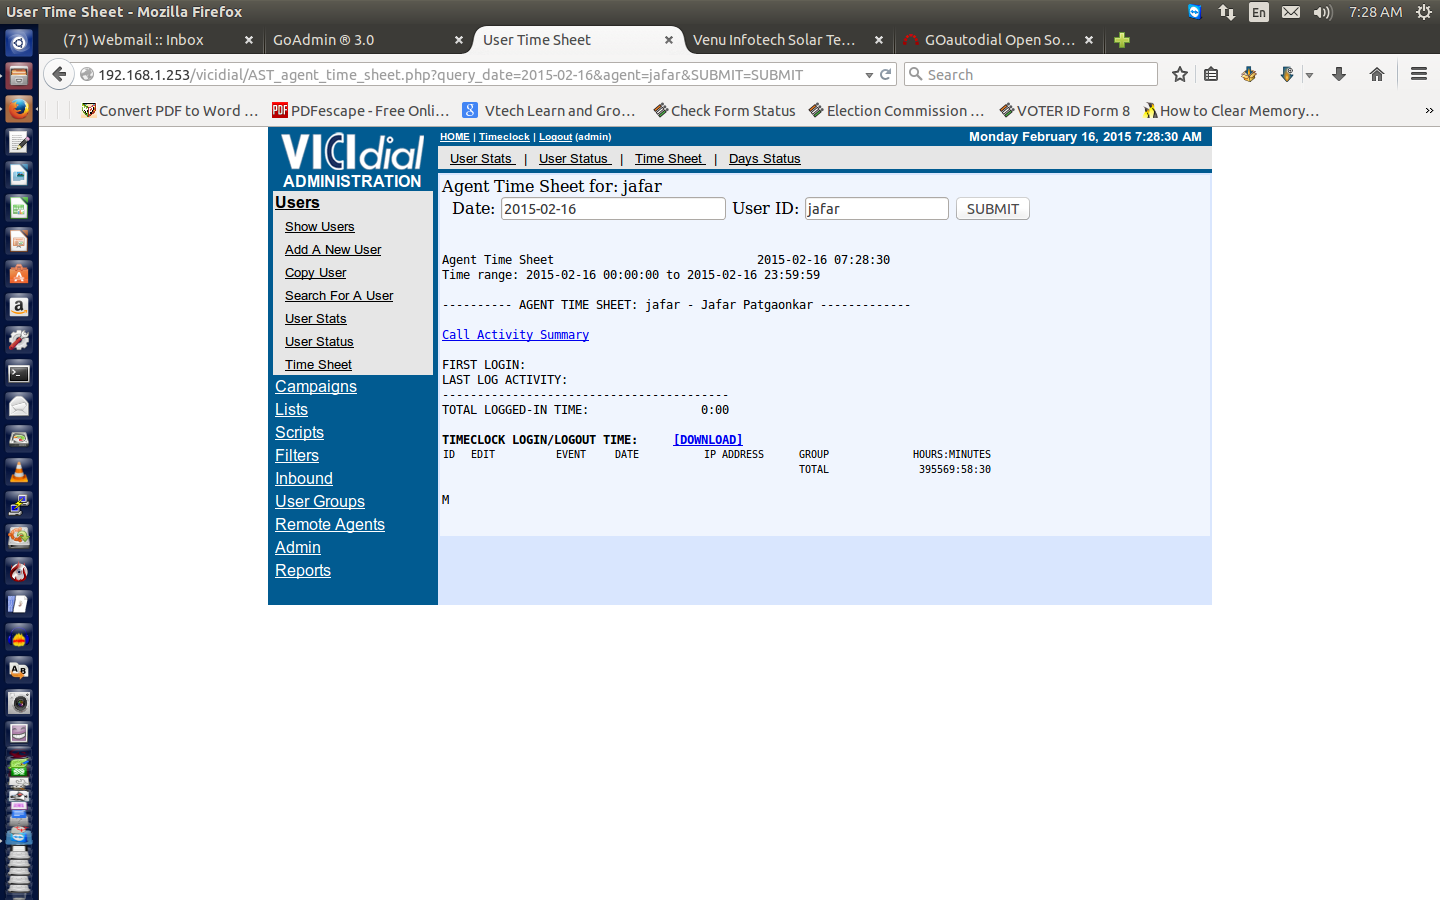Screen dimensions: 1440x900
Task: Click the TeamViewer tray icon
Action: click(x=1194, y=12)
